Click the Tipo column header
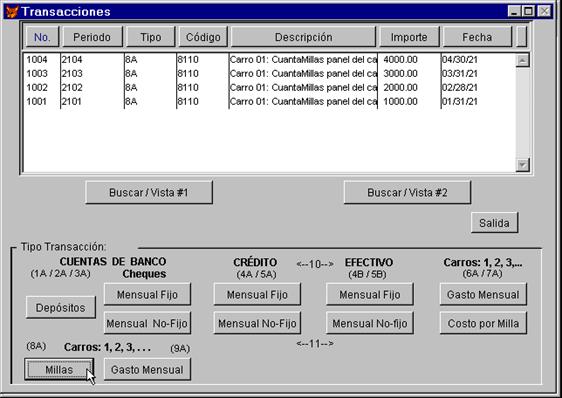This screenshot has width=562, height=398. (151, 37)
